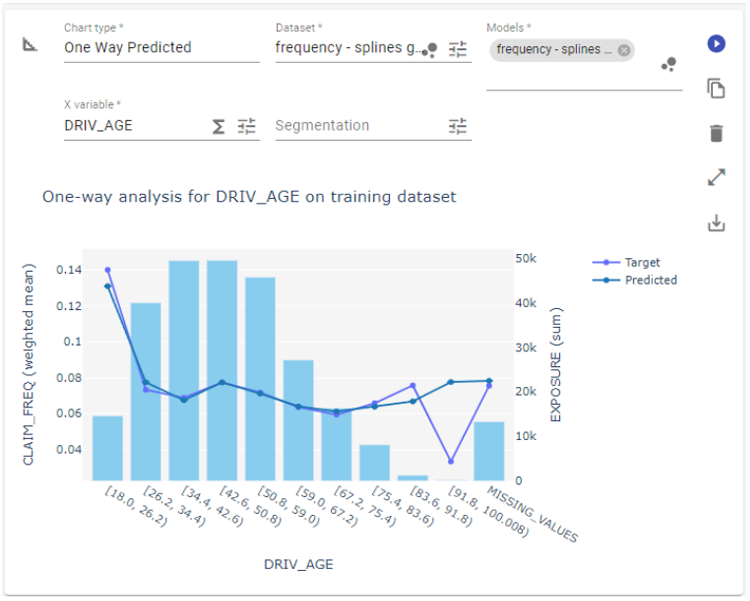Click the Segmentation tune settings icon
The width and height of the screenshot is (750, 601).
(458, 126)
